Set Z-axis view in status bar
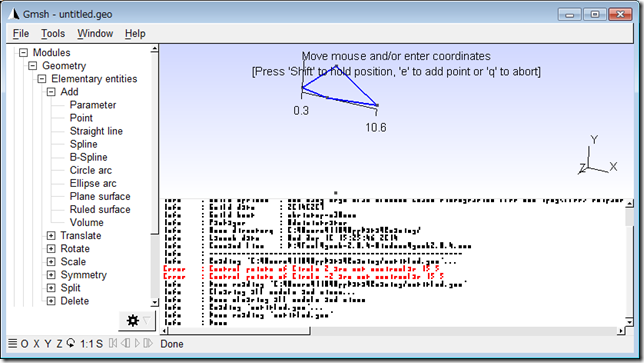This screenshot has height=363, width=644. 59,344
